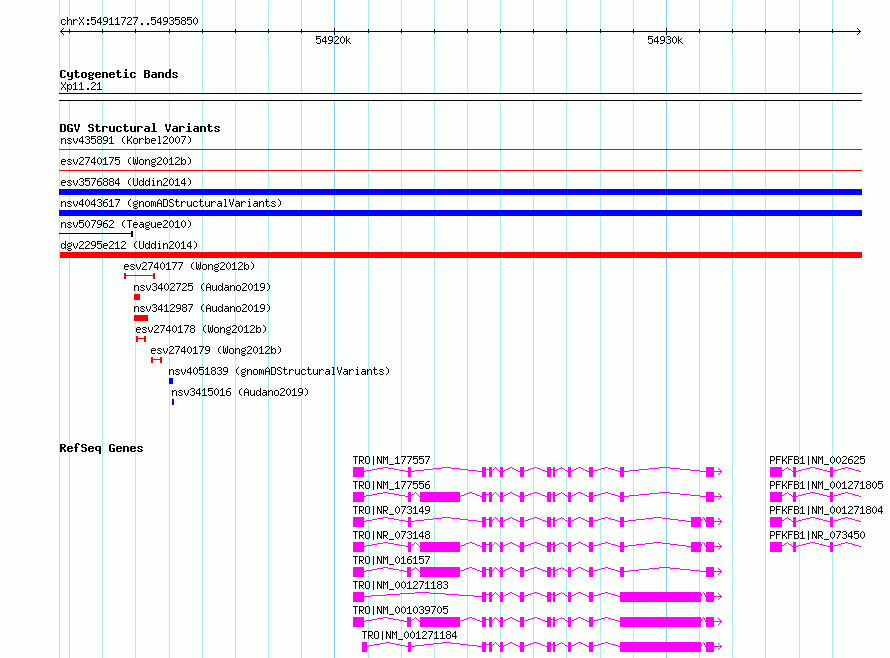Click the chrX:54911727..54935850 position label

[129, 21]
